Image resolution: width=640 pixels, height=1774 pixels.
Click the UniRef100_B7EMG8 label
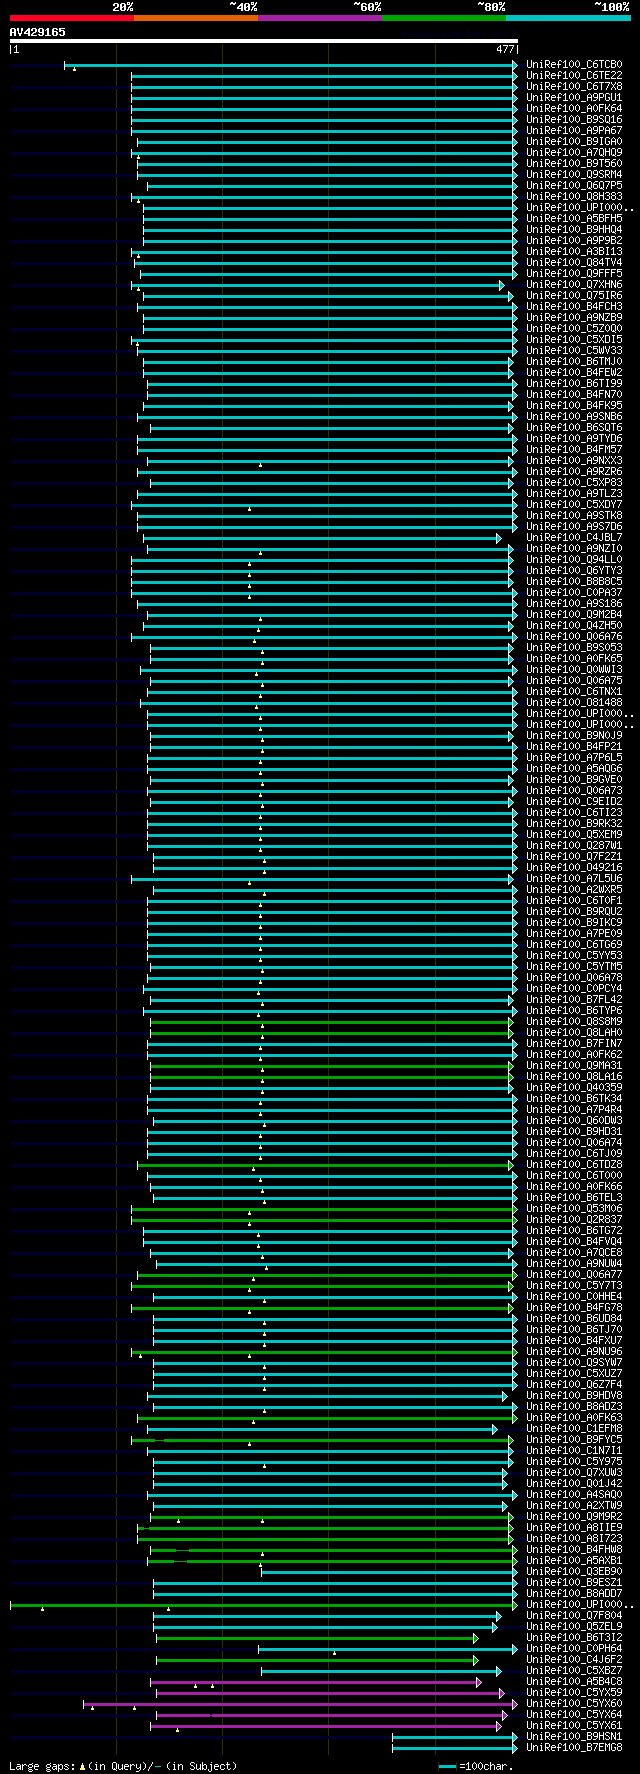(574, 1748)
